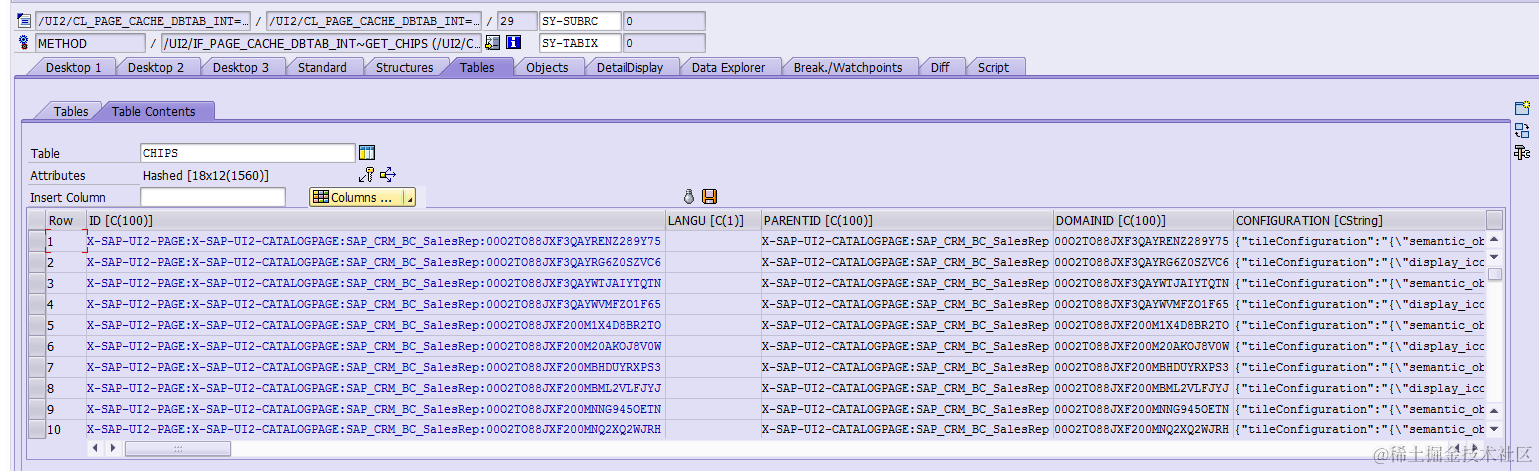Image resolution: width=1539 pixels, height=471 pixels.
Task: Click the DOMAINID [C(100)] column header
Action: (1143, 220)
